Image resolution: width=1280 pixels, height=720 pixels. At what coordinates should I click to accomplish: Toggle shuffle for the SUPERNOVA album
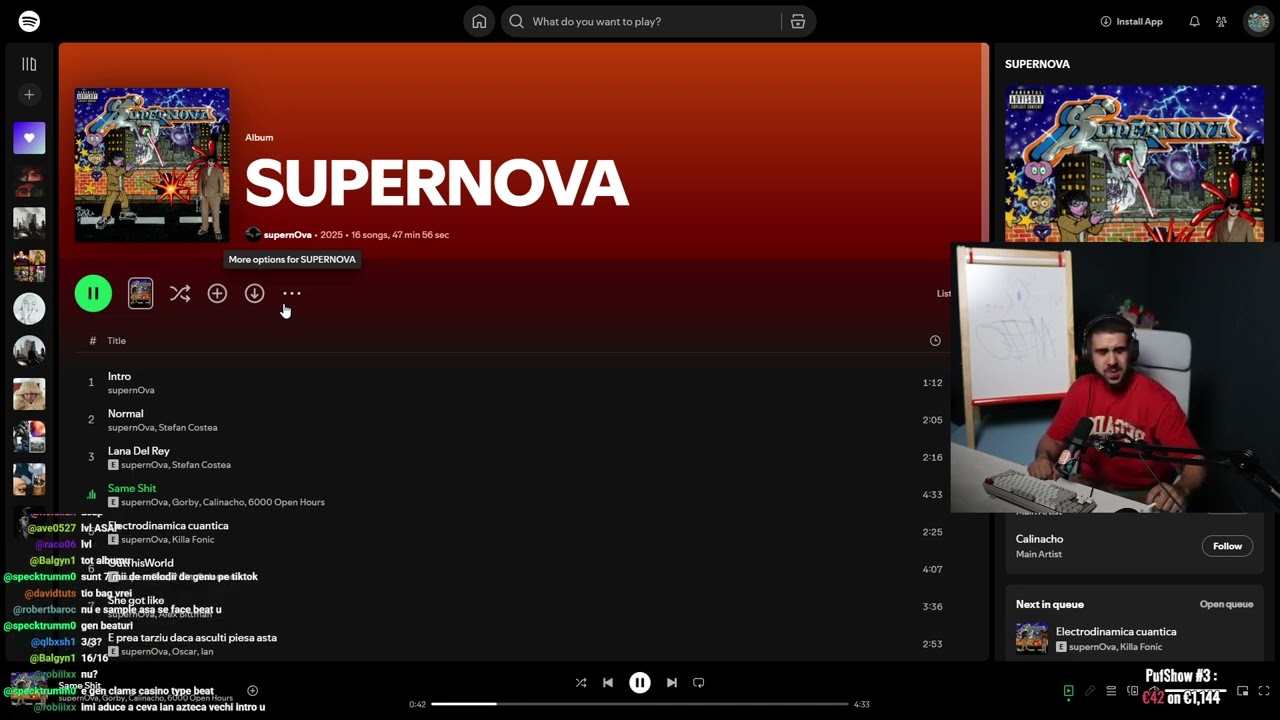[x=180, y=293]
